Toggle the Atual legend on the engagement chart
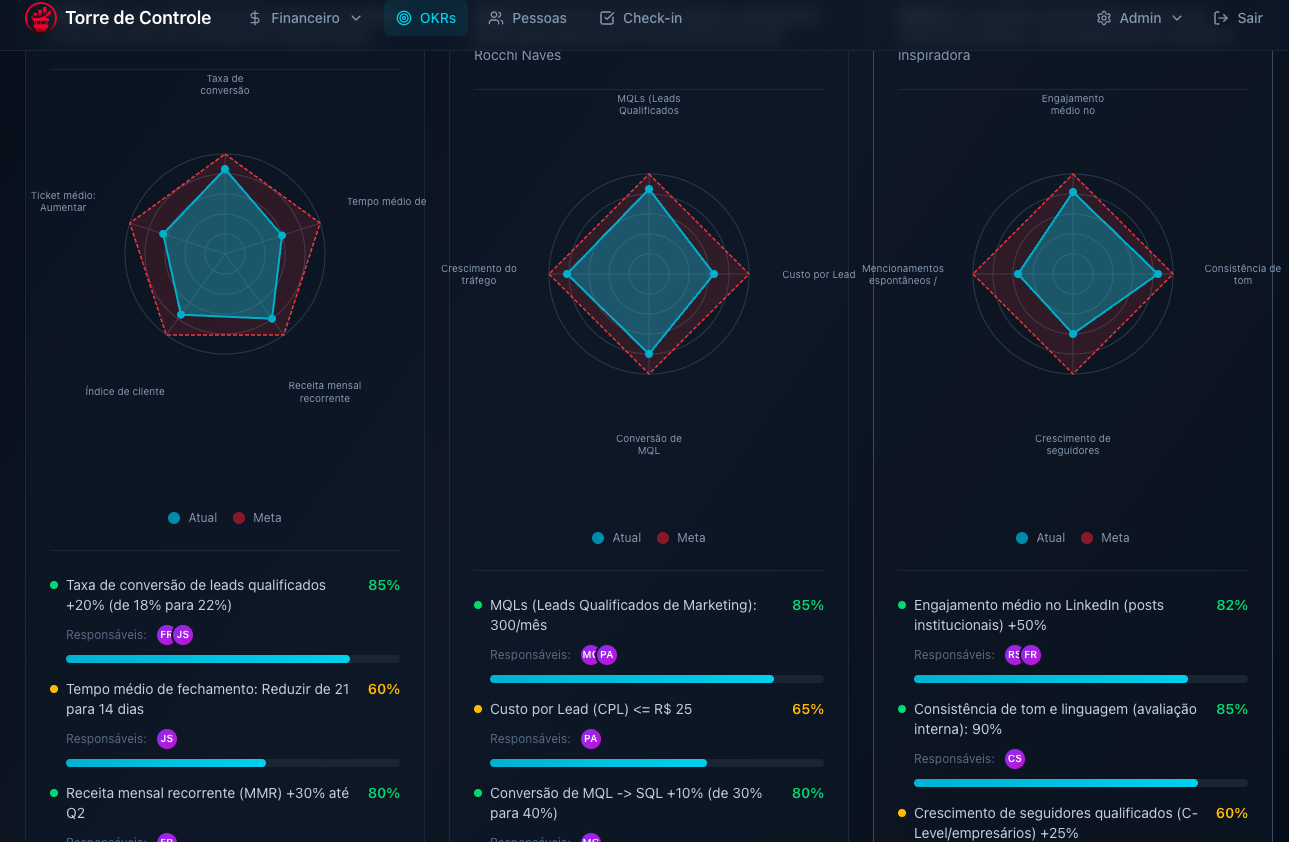The image size is (1289, 842). tap(1040, 537)
